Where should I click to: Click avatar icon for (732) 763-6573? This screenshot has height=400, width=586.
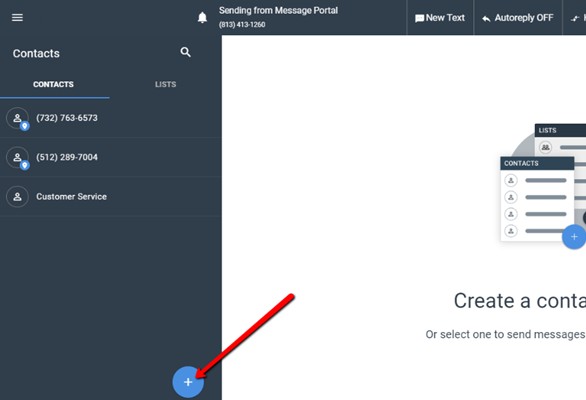17,118
